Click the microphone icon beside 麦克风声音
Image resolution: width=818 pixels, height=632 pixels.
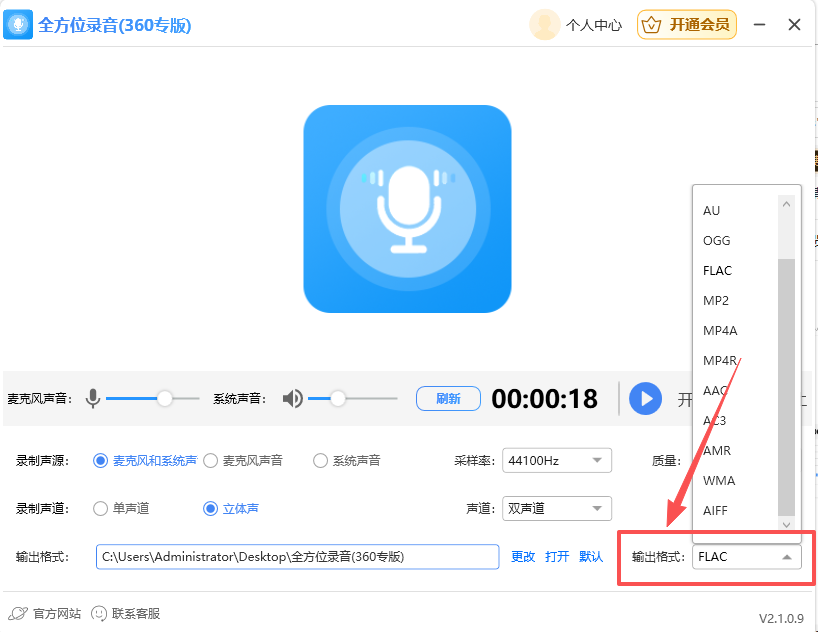(x=92, y=398)
